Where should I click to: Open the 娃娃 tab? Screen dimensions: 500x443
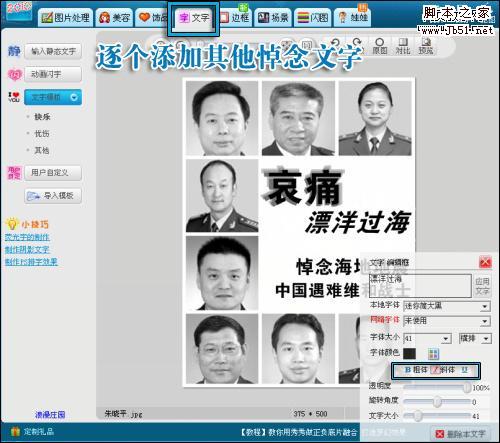click(x=353, y=17)
